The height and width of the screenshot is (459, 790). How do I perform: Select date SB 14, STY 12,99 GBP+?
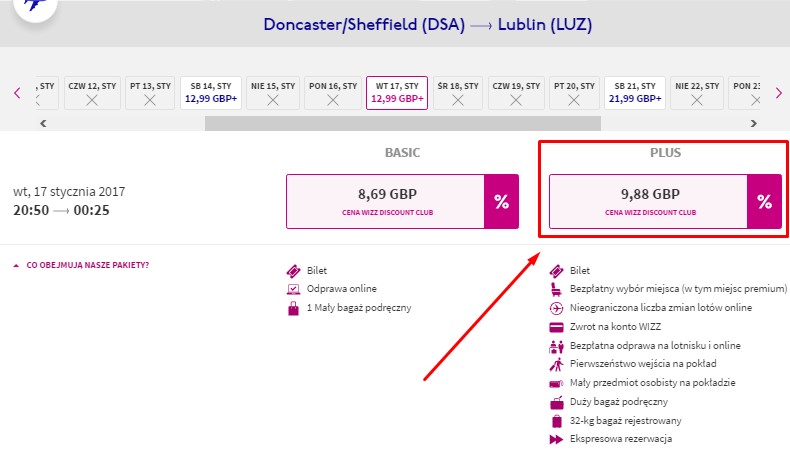pyautogui.click(x=211, y=93)
